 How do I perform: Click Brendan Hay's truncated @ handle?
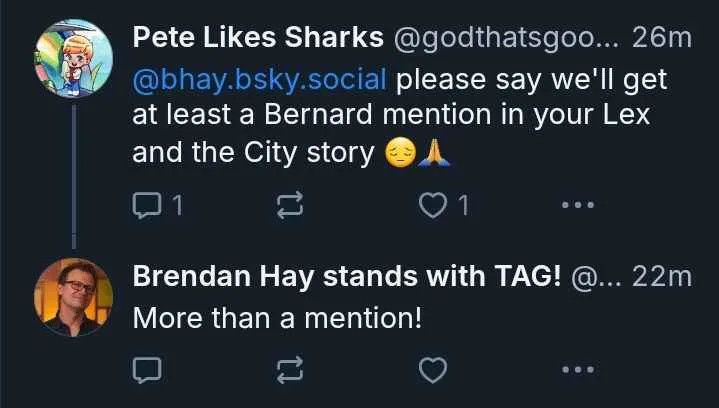pos(596,278)
